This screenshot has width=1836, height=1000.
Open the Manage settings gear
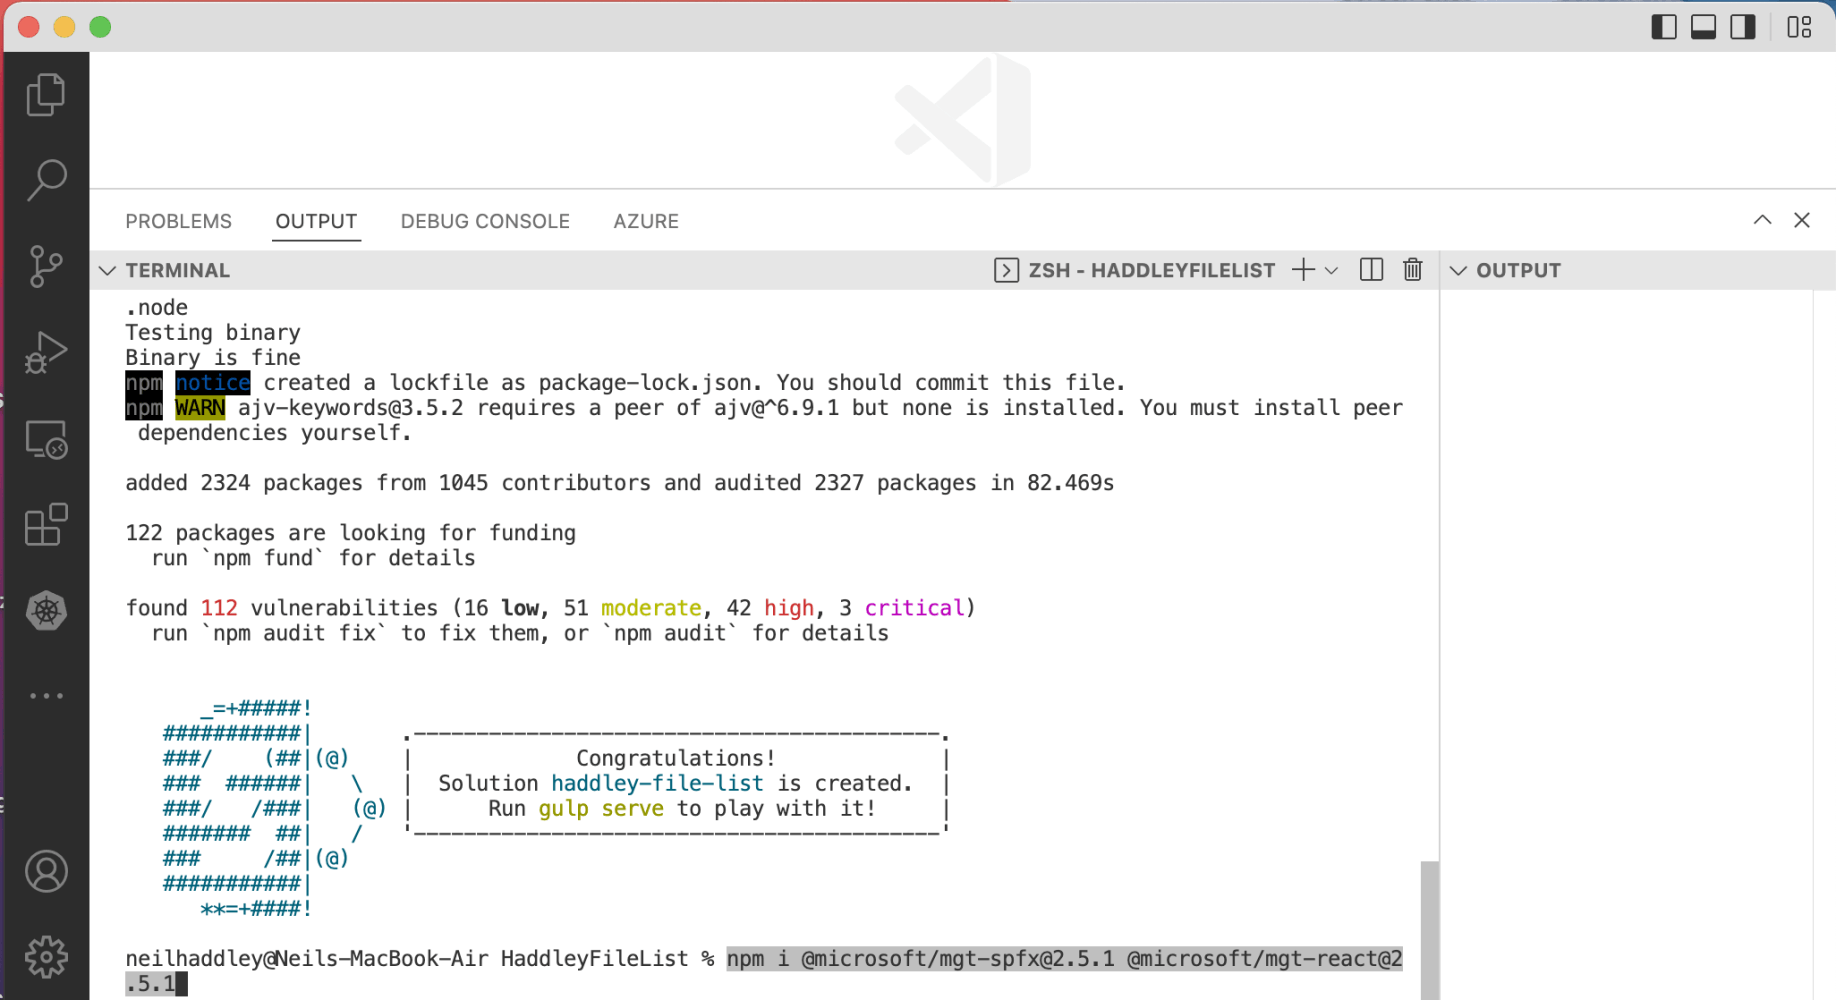(46, 957)
